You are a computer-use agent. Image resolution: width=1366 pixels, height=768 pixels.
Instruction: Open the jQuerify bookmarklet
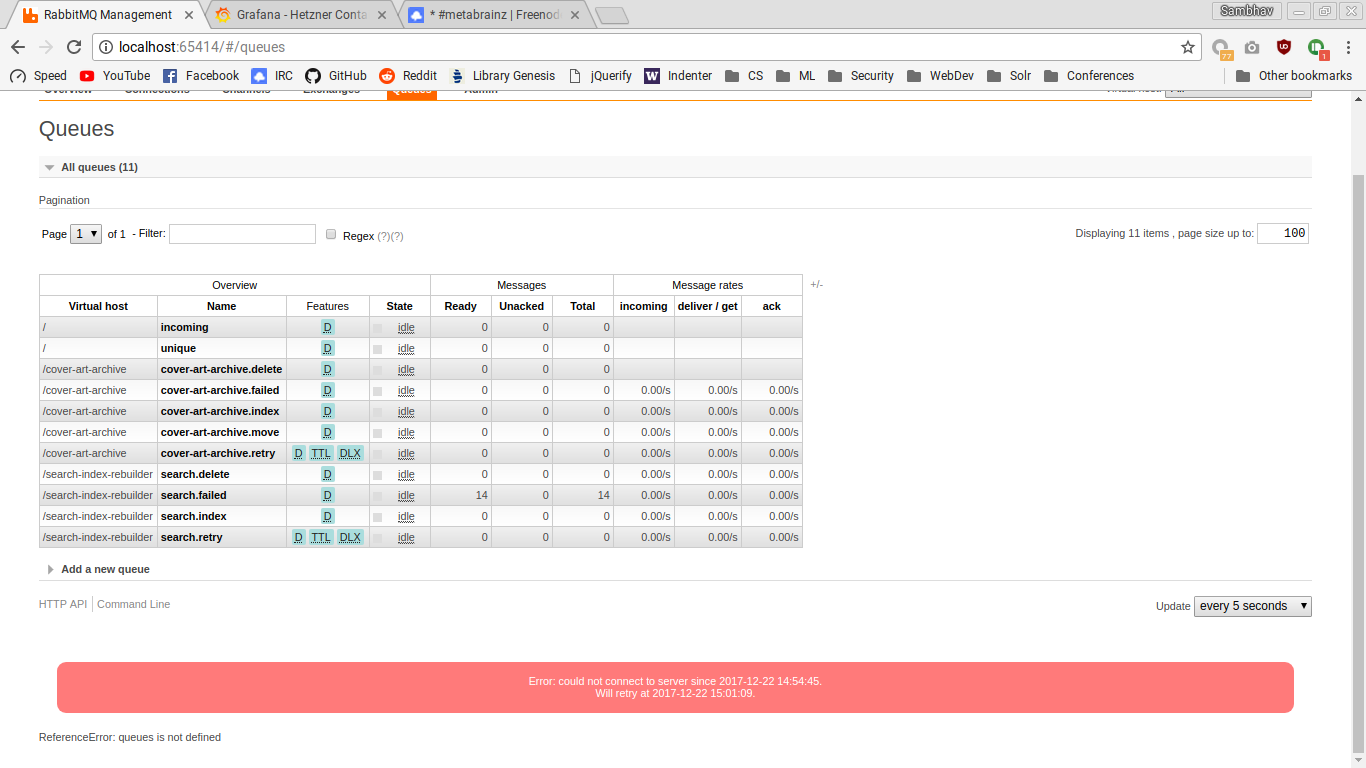click(x=600, y=76)
